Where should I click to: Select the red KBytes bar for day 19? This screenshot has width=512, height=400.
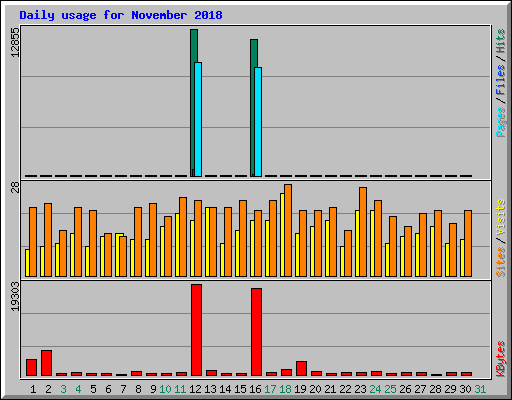coord(301,369)
